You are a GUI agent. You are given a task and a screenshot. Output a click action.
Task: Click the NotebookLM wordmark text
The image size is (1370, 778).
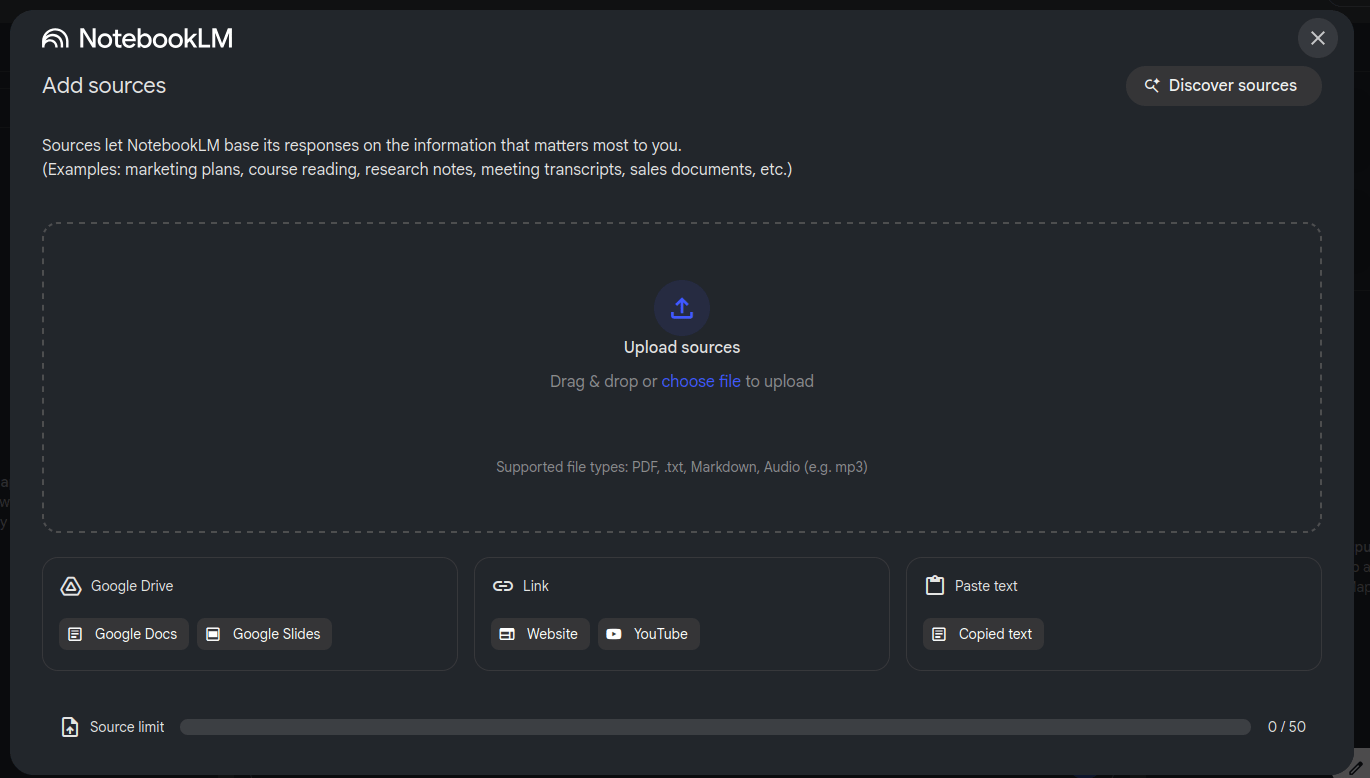click(x=156, y=38)
